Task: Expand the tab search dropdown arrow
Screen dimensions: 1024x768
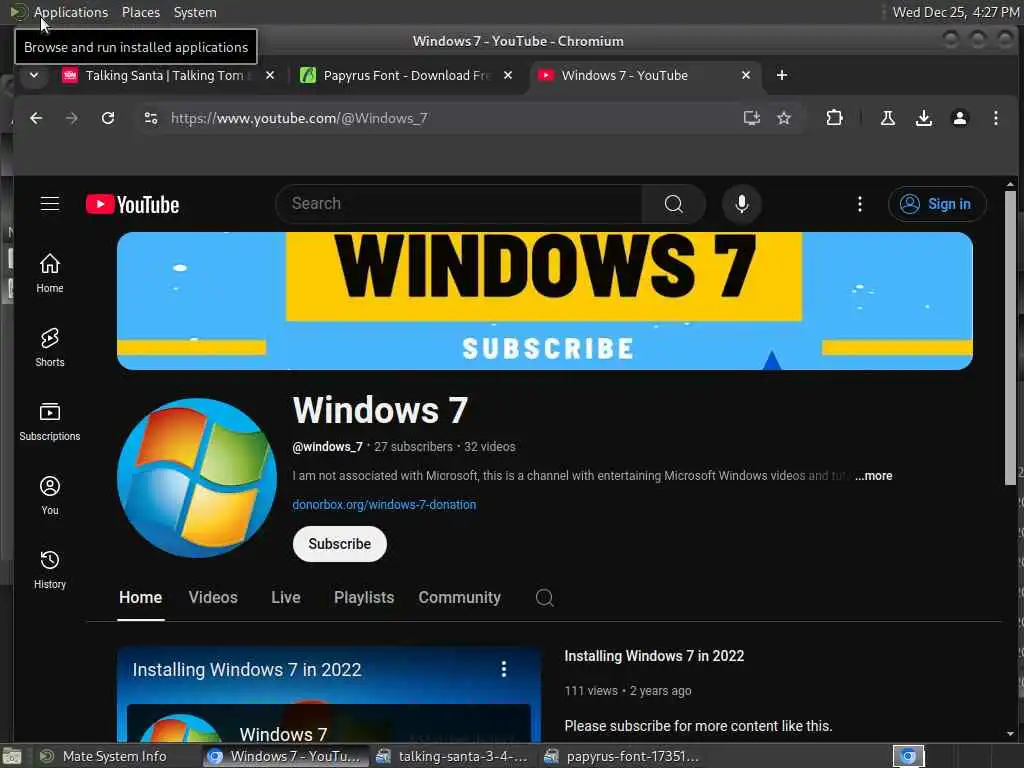Action: click(34, 75)
